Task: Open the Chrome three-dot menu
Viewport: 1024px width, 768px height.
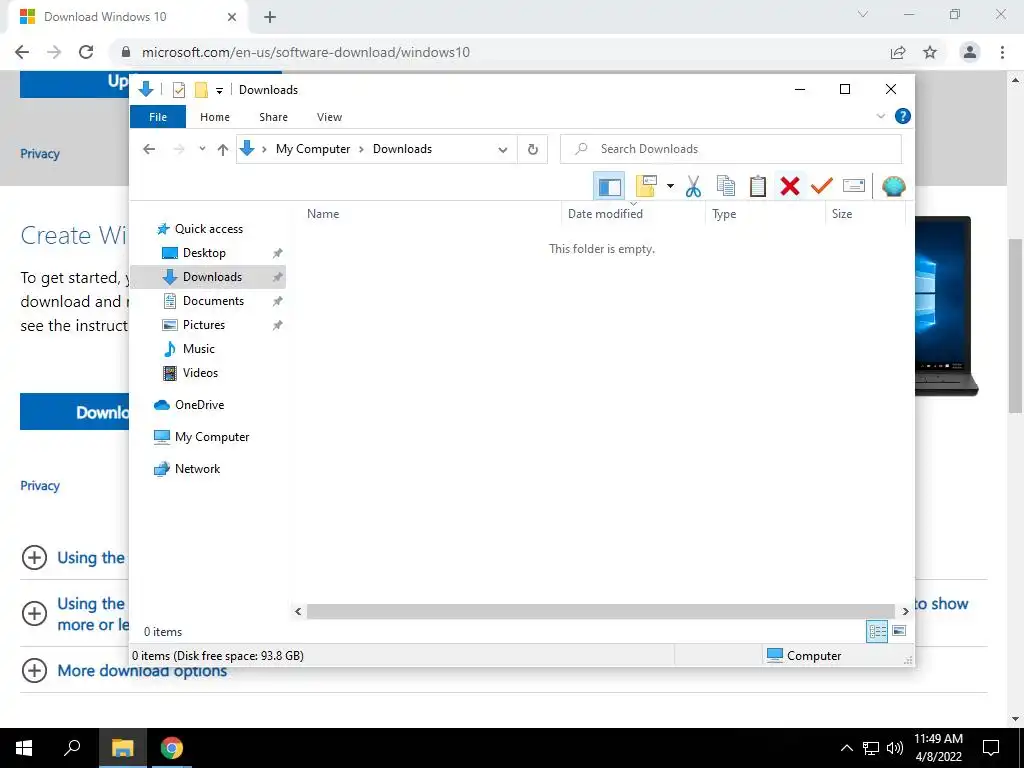Action: coord(1002,52)
